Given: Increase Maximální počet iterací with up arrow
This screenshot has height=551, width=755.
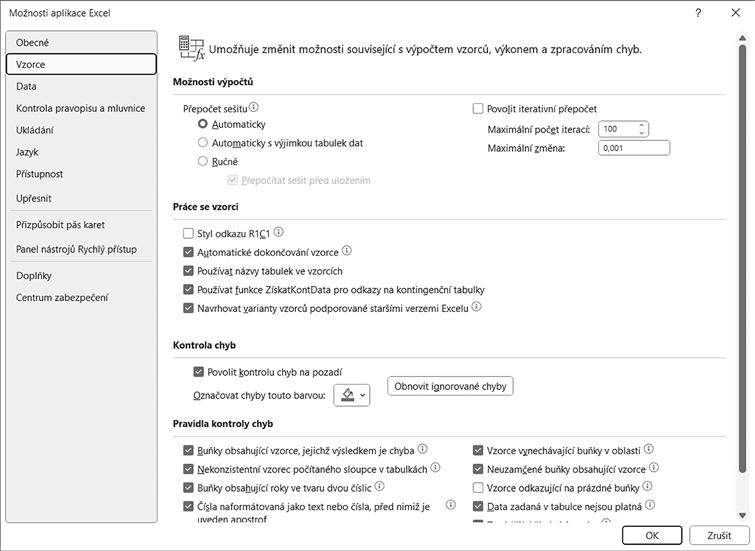Looking at the screenshot, I should [642, 125].
